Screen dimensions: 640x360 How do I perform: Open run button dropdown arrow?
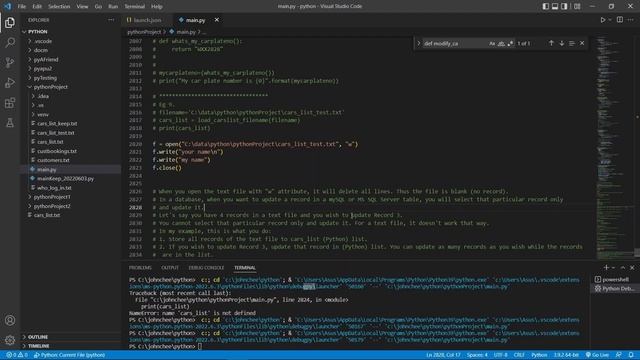(610, 20)
